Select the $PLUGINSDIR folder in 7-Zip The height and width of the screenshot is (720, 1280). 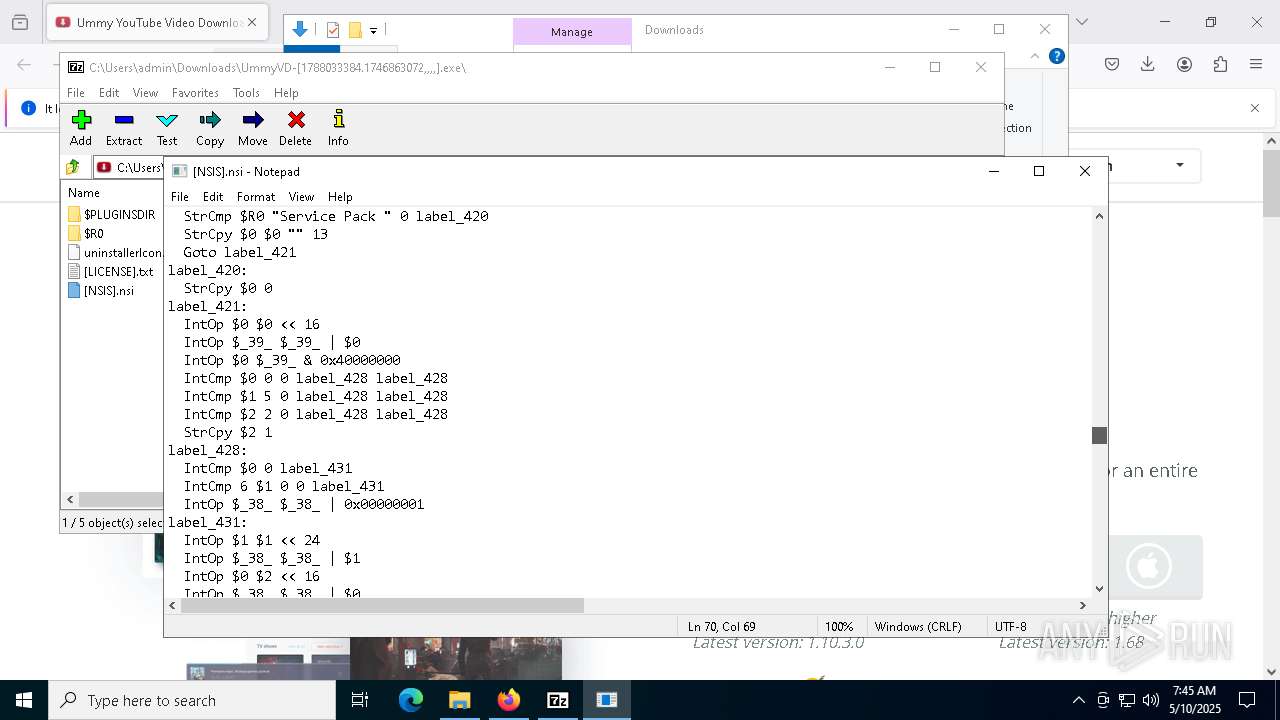pos(111,214)
